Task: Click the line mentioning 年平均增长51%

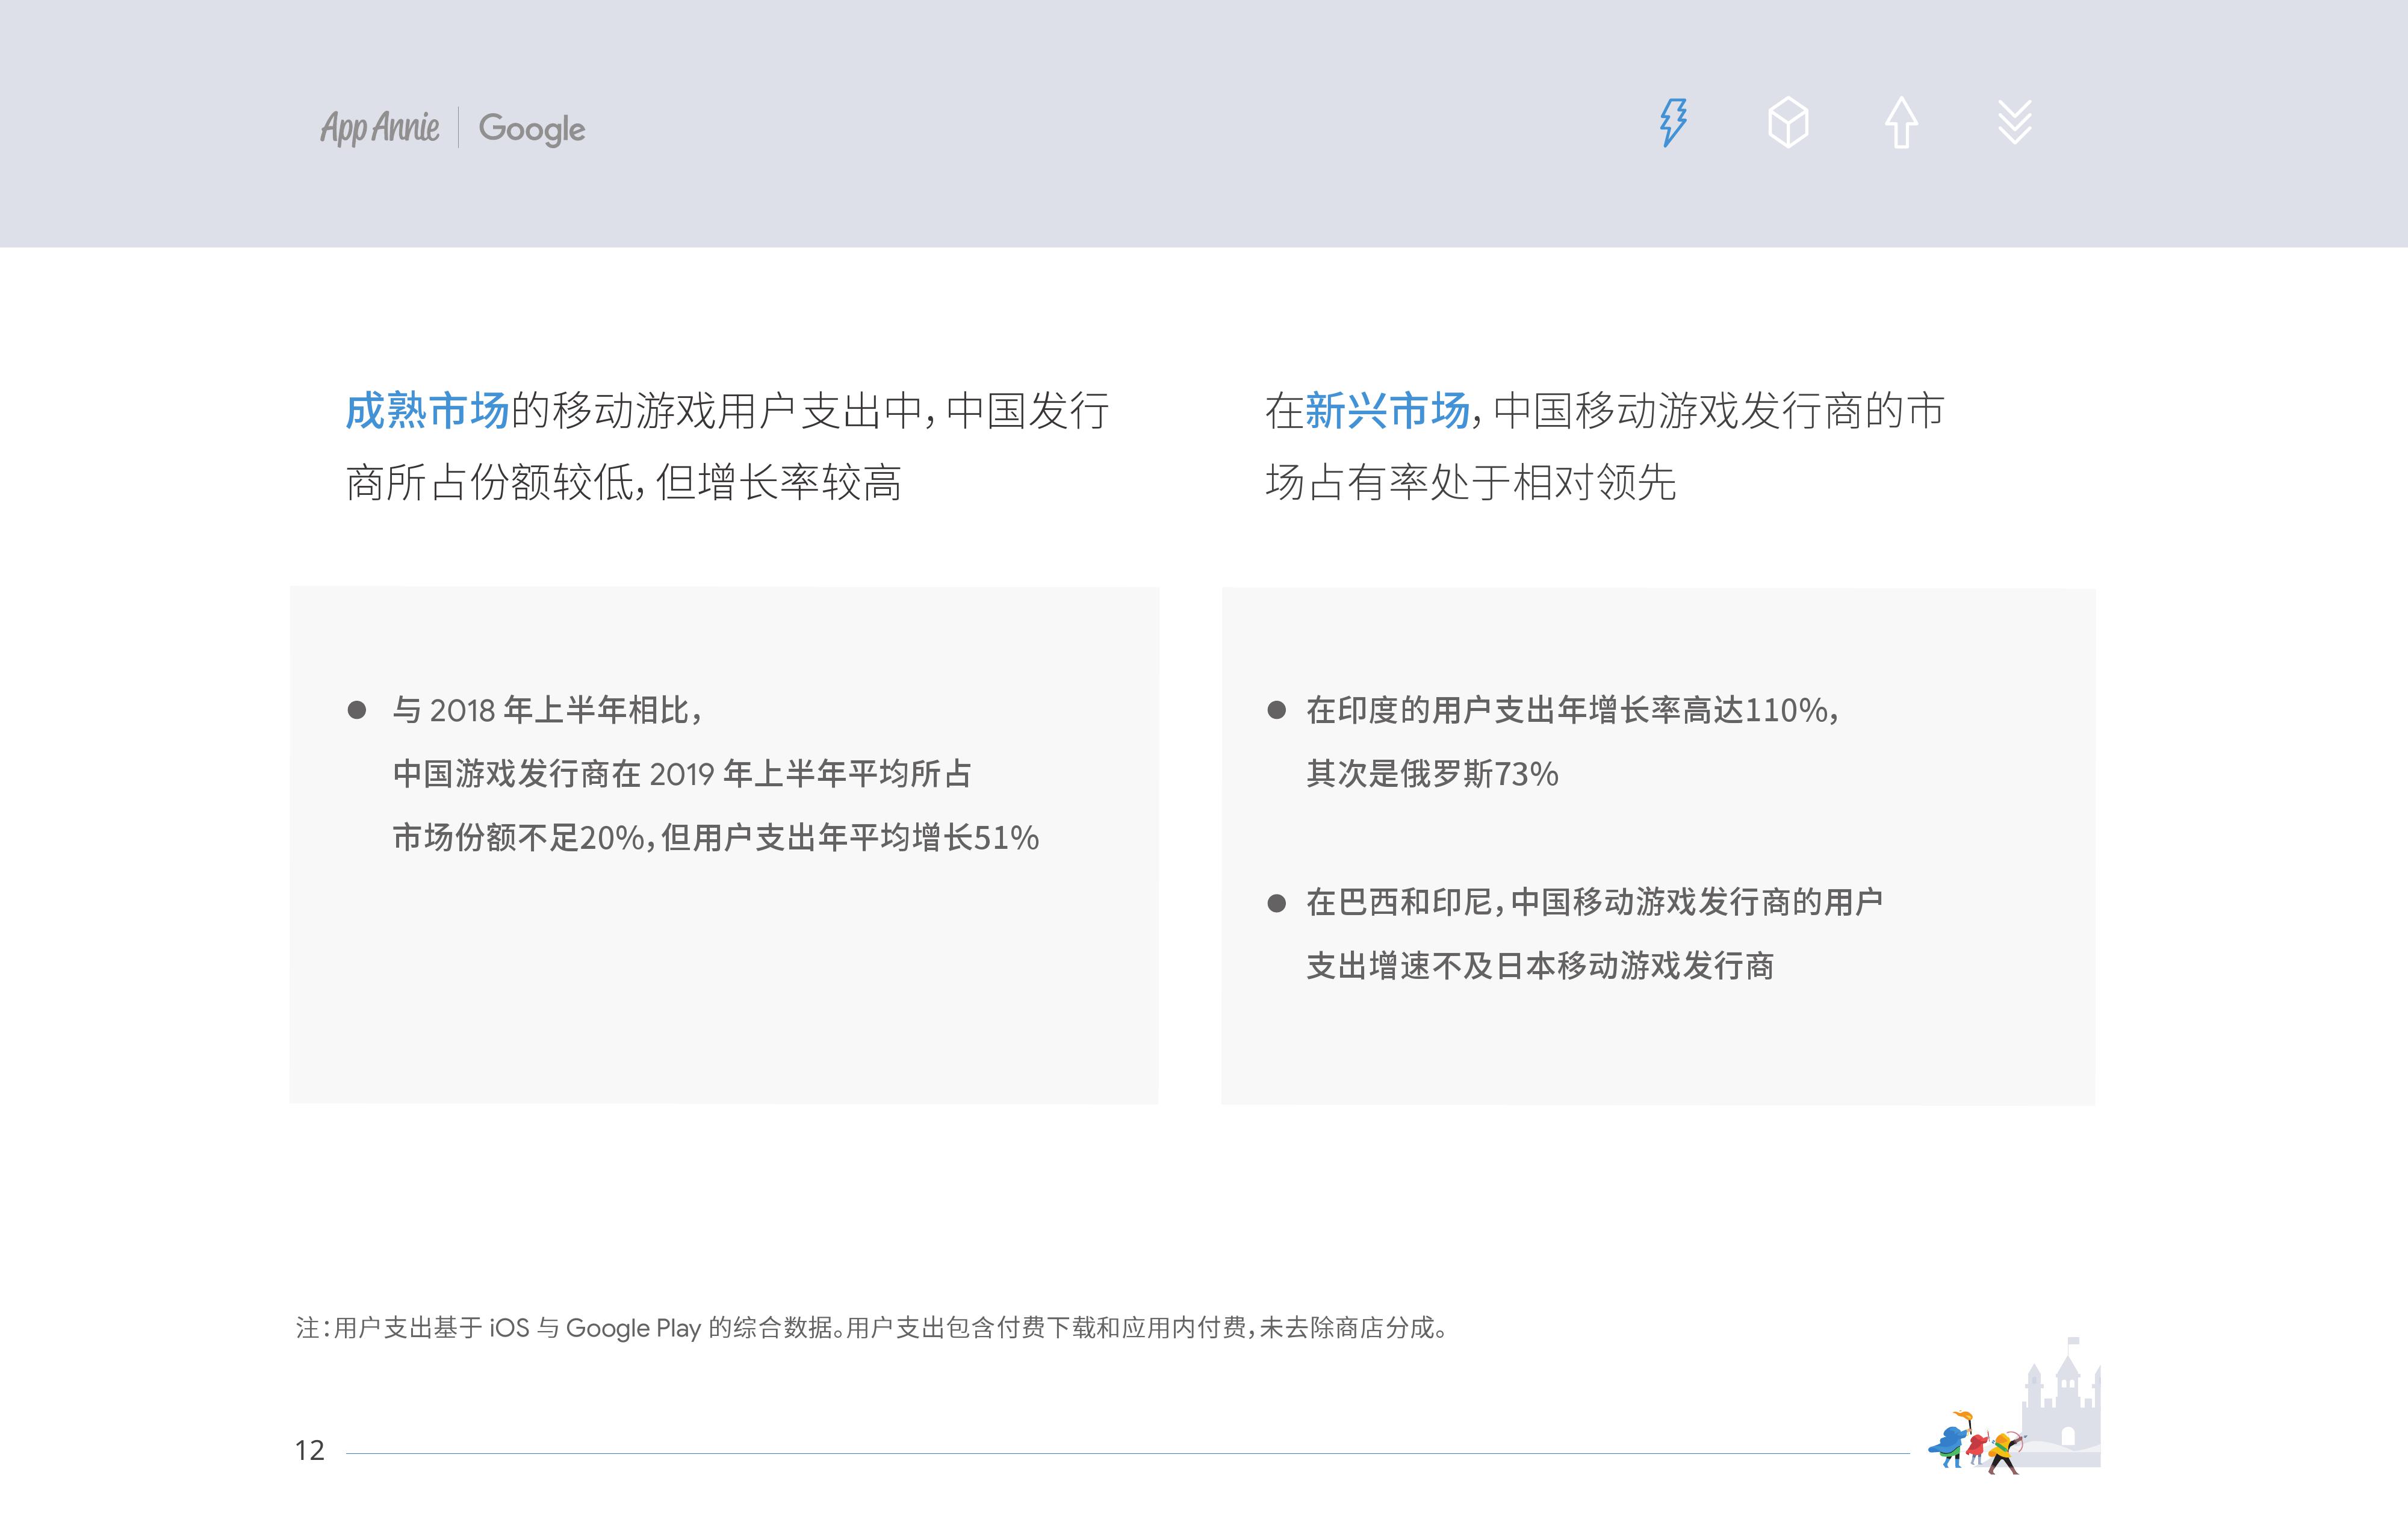Action: pos(715,838)
